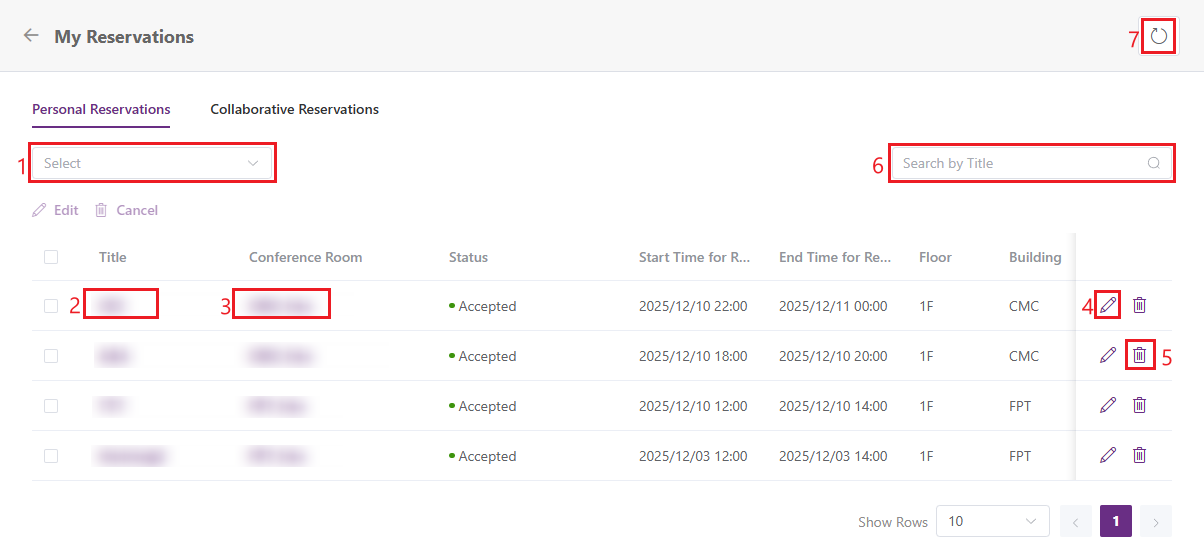Edit the reservation starting 2025/12/10 22:00
Screen dimensions: 1204x553
[1107, 305]
